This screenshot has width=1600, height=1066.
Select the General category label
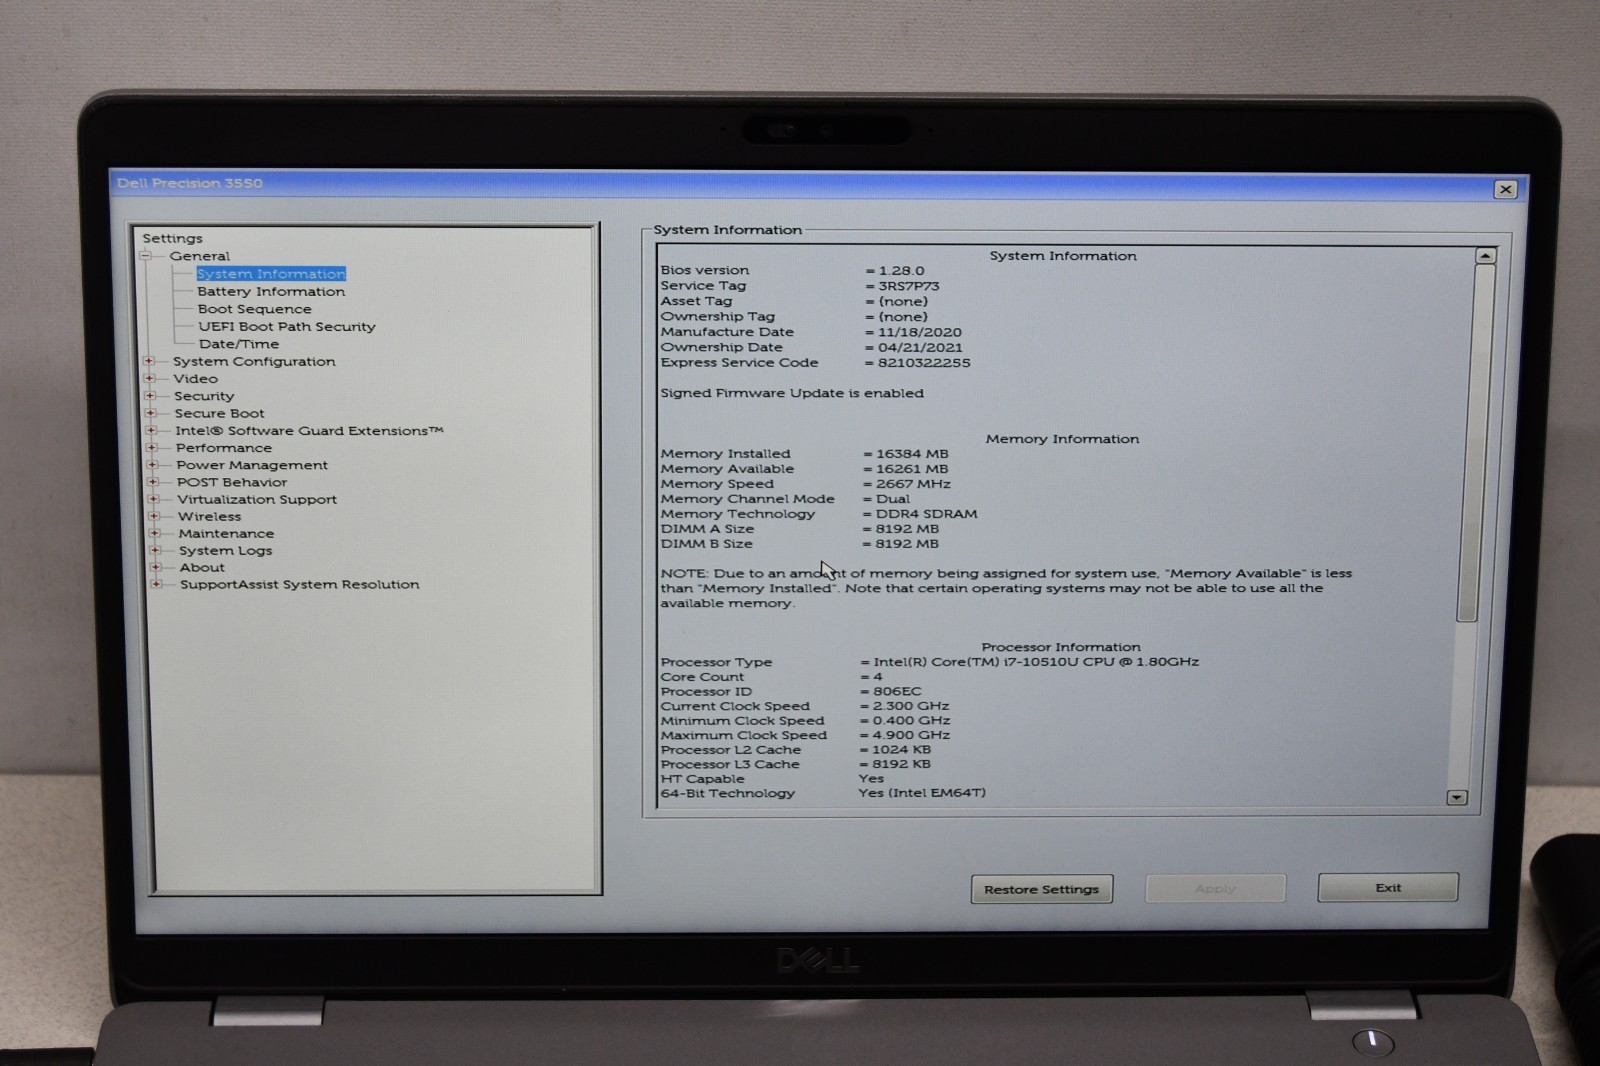199,256
